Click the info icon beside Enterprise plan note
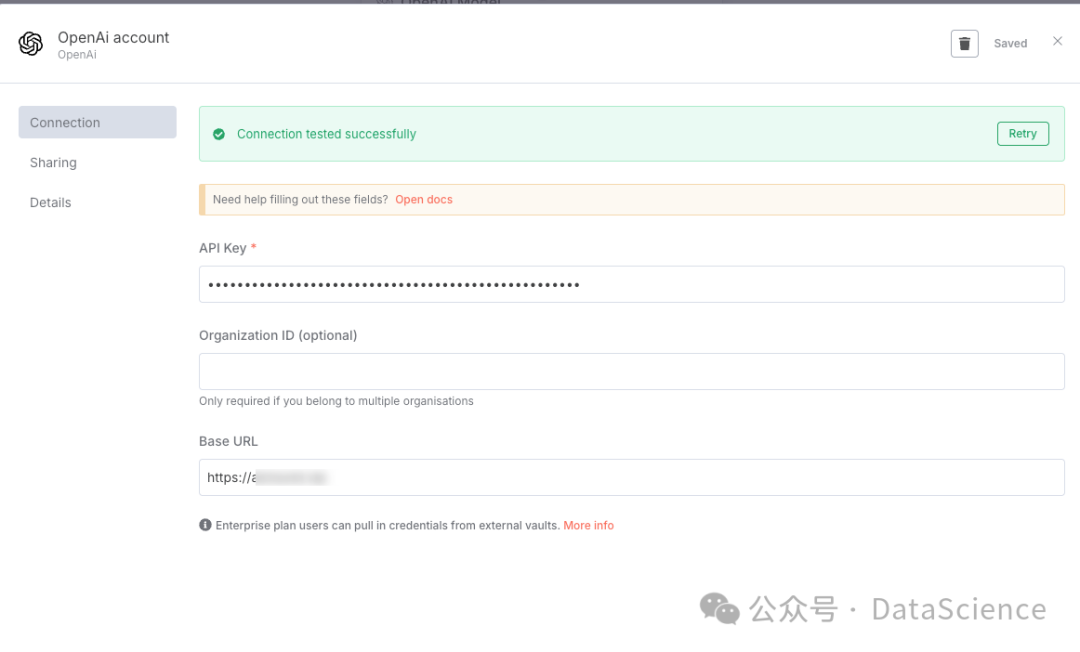1080x652 pixels. (205, 525)
